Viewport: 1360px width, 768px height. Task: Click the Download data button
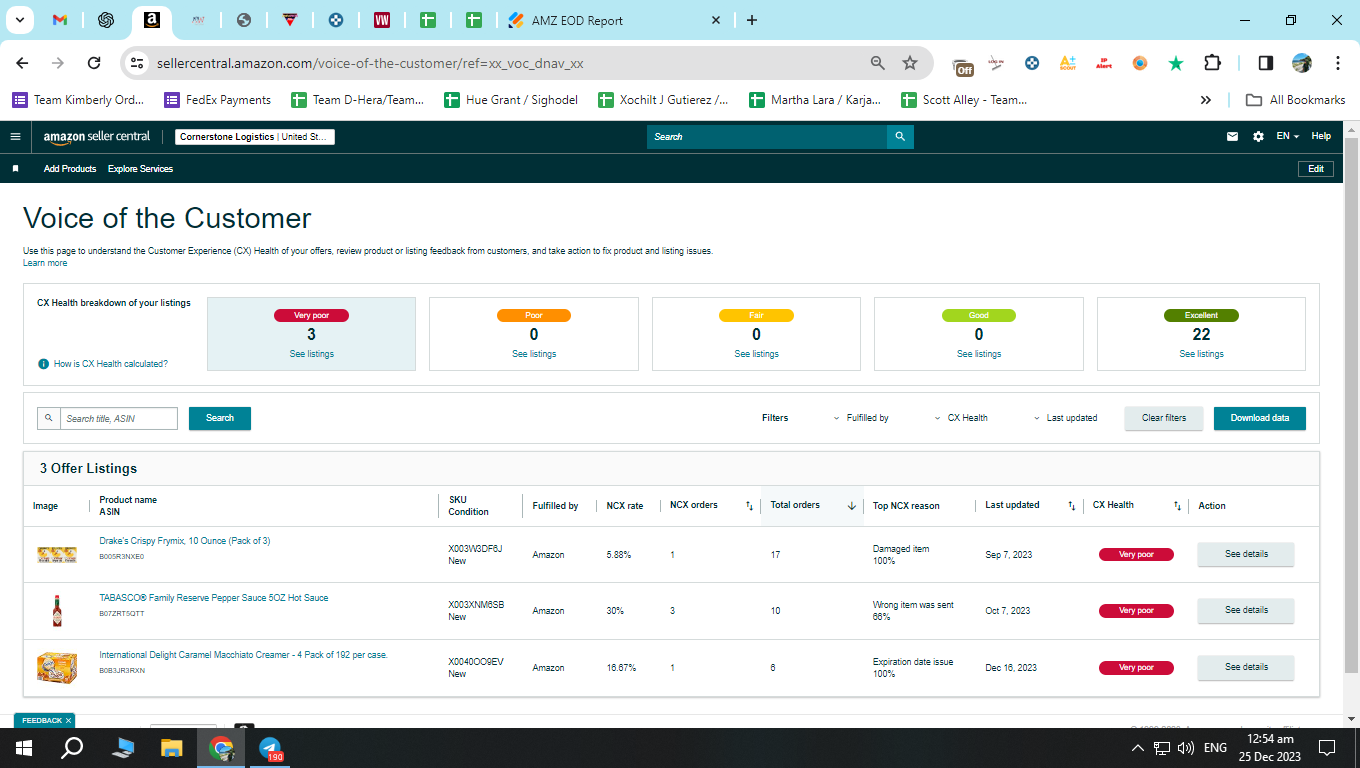tap(1260, 418)
